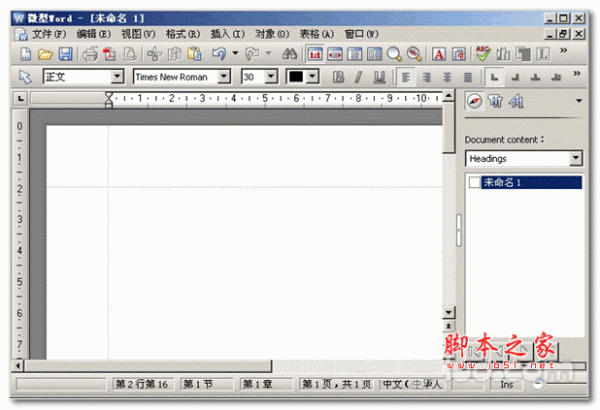The width and height of the screenshot is (600, 410).
Task: Export as PDF using the red PDF icon
Action: coord(109,54)
